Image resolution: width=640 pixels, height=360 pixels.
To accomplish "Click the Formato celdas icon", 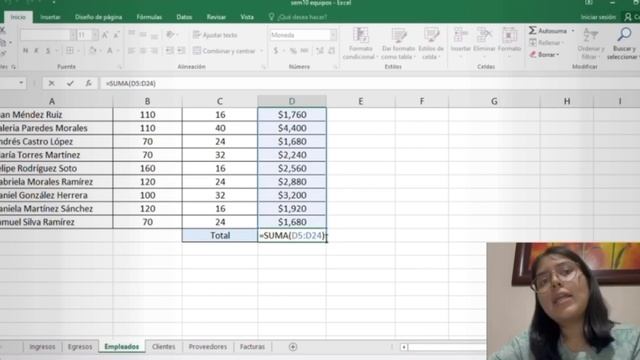I will tap(509, 35).
